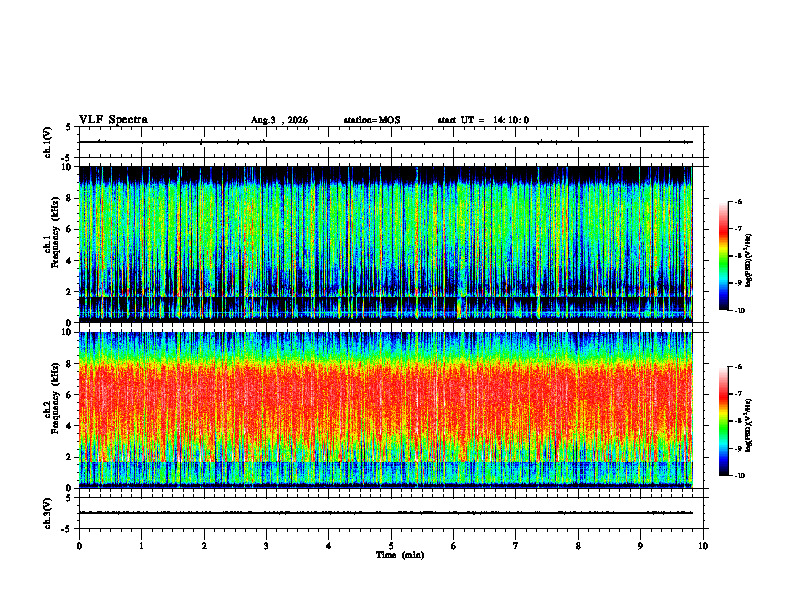Click the ch.3 voltage waveform trace
This screenshot has height=612, width=792.
click(385, 513)
